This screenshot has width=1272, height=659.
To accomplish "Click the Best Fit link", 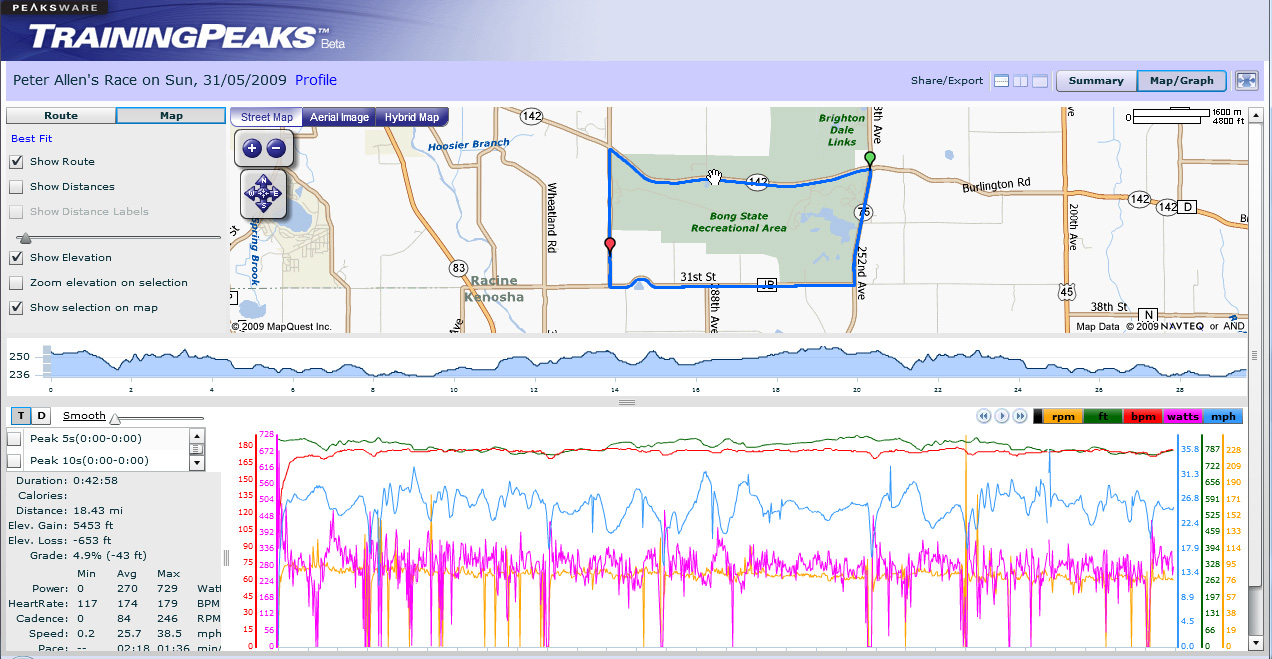I will (x=32, y=138).
